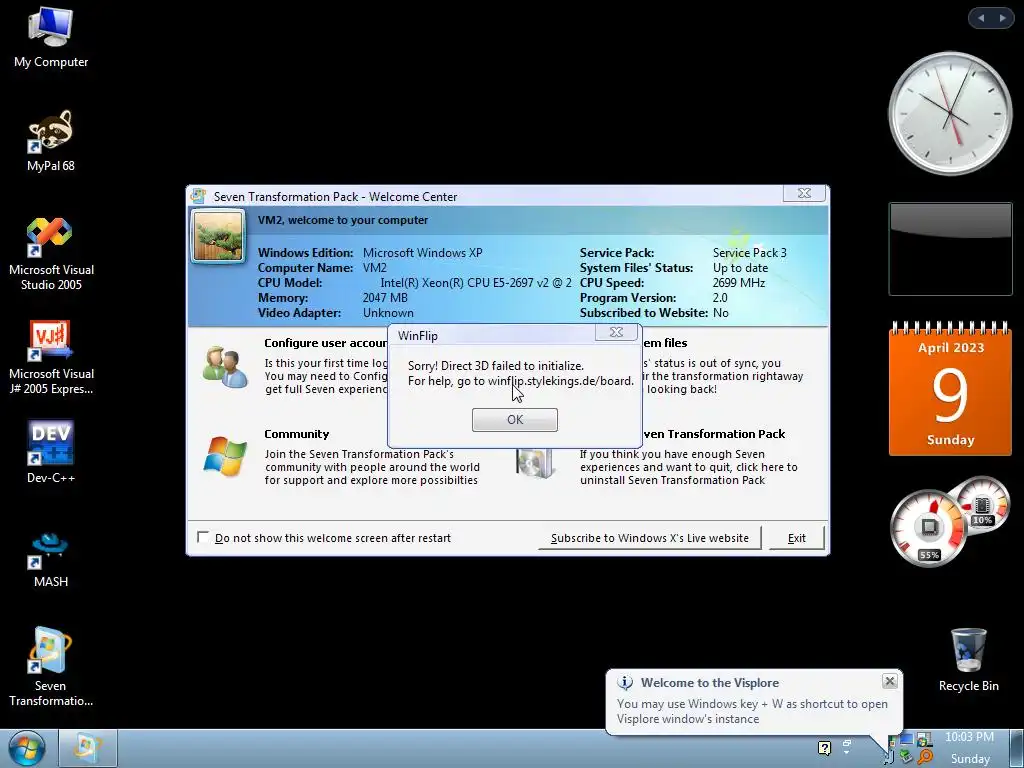Click OK in the WinFlip error dialog
This screenshot has width=1024, height=768.
point(515,419)
